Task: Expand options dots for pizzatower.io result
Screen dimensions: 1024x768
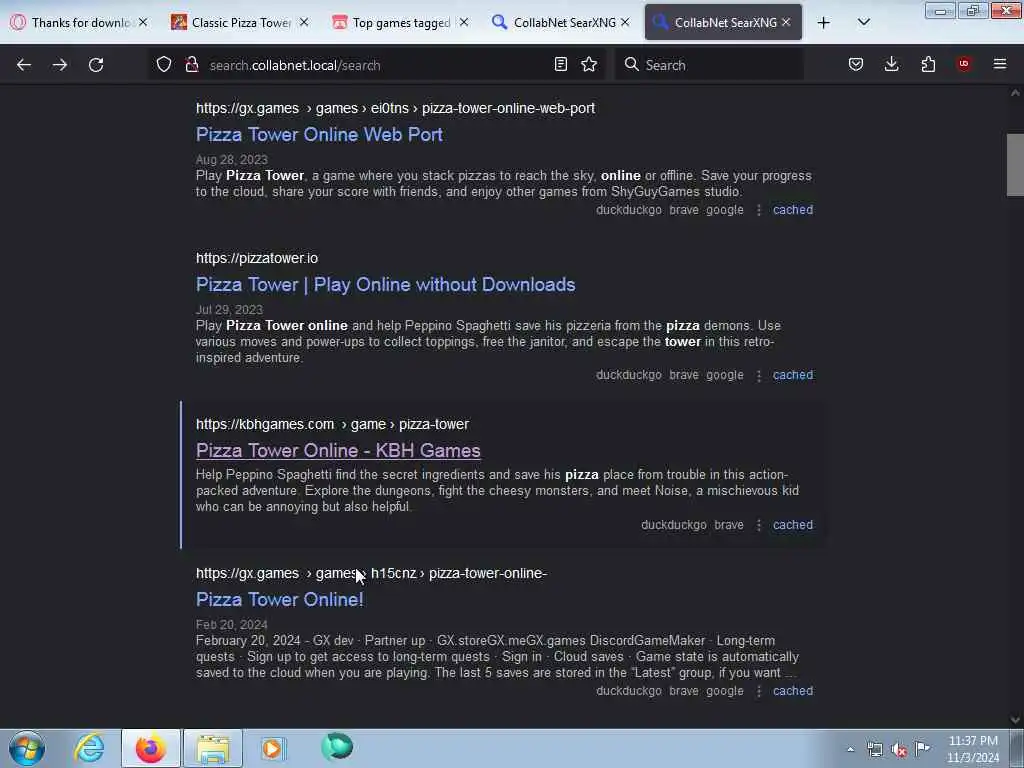Action: click(758, 376)
